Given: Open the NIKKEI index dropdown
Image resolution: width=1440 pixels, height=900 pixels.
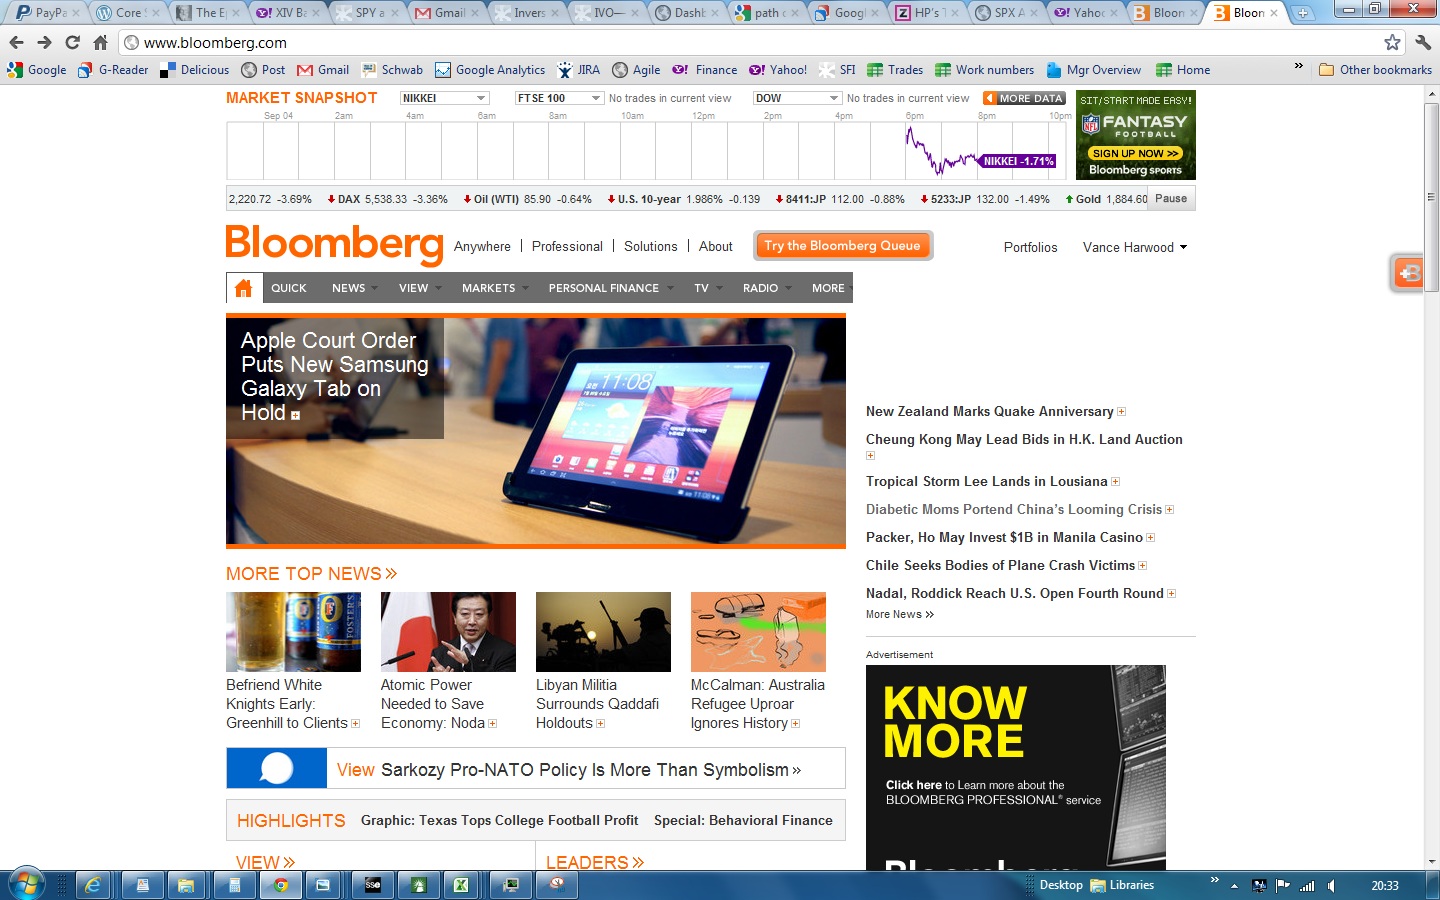Looking at the screenshot, I should pos(444,98).
